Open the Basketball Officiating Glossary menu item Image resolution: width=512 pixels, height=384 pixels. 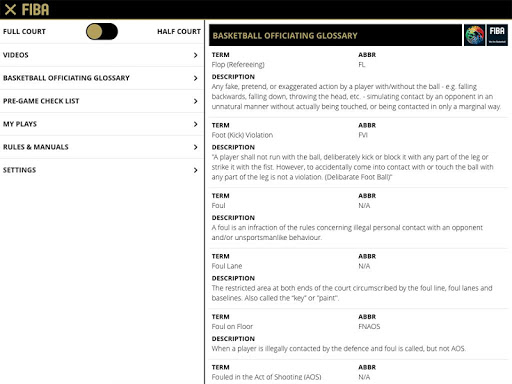[102, 78]
